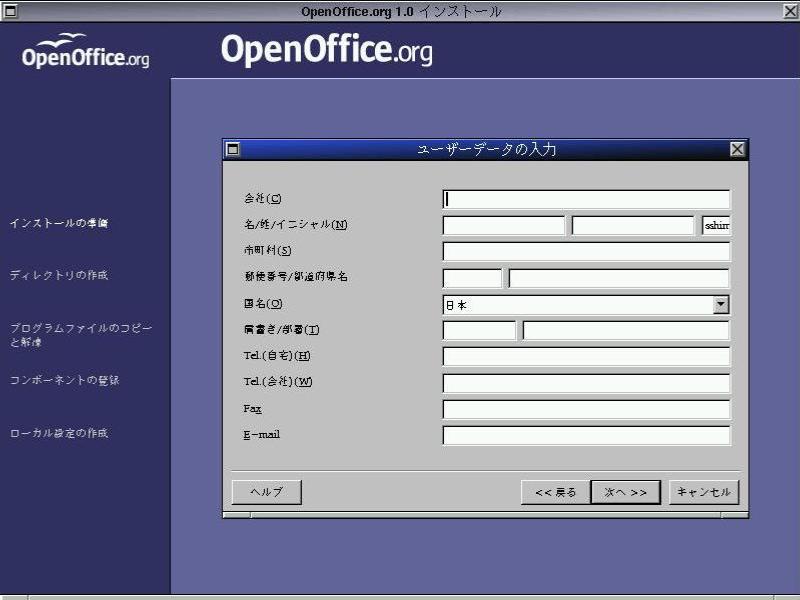800x600 pixels.
Task: Proceed with the 次へ >> button
Action: [x=625, y=492]
